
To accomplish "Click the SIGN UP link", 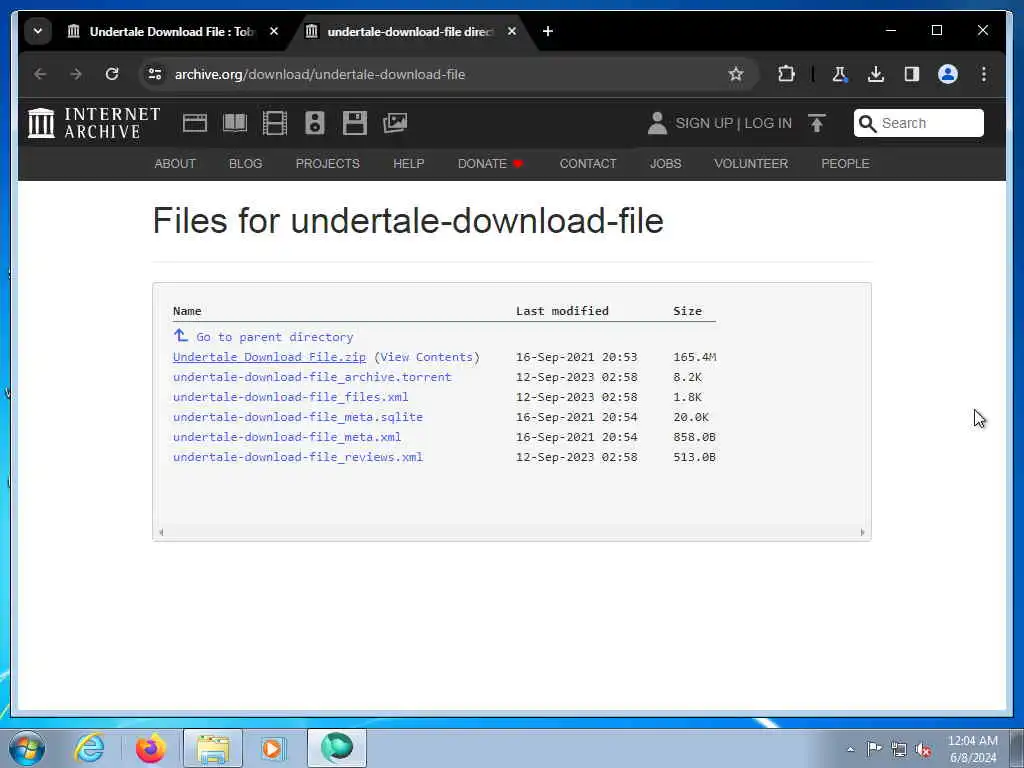I will coord(704,123).
